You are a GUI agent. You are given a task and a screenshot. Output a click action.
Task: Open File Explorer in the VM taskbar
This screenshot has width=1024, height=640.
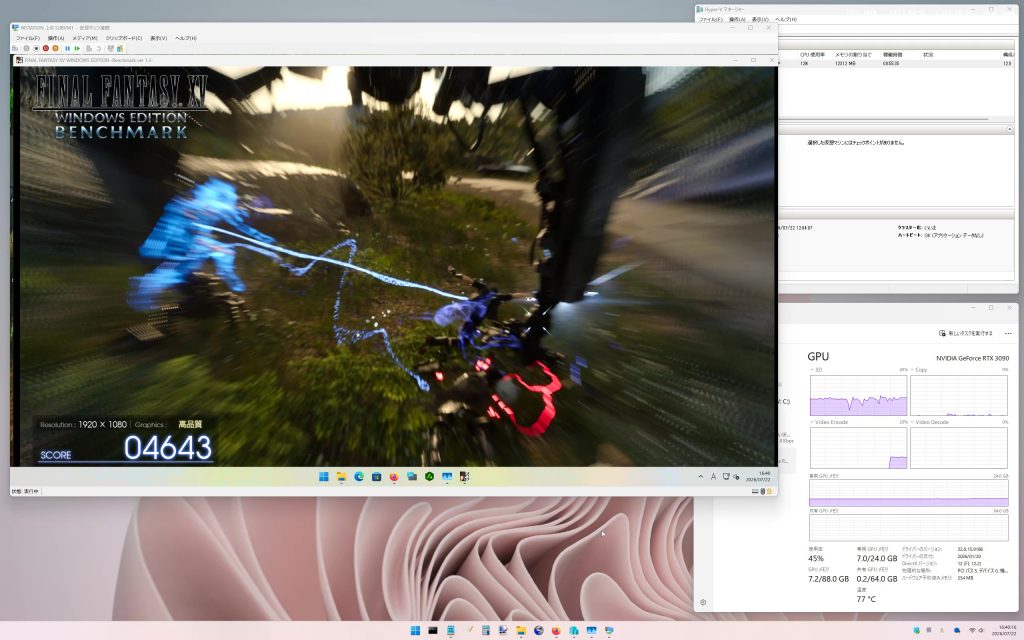coord(341,477)
